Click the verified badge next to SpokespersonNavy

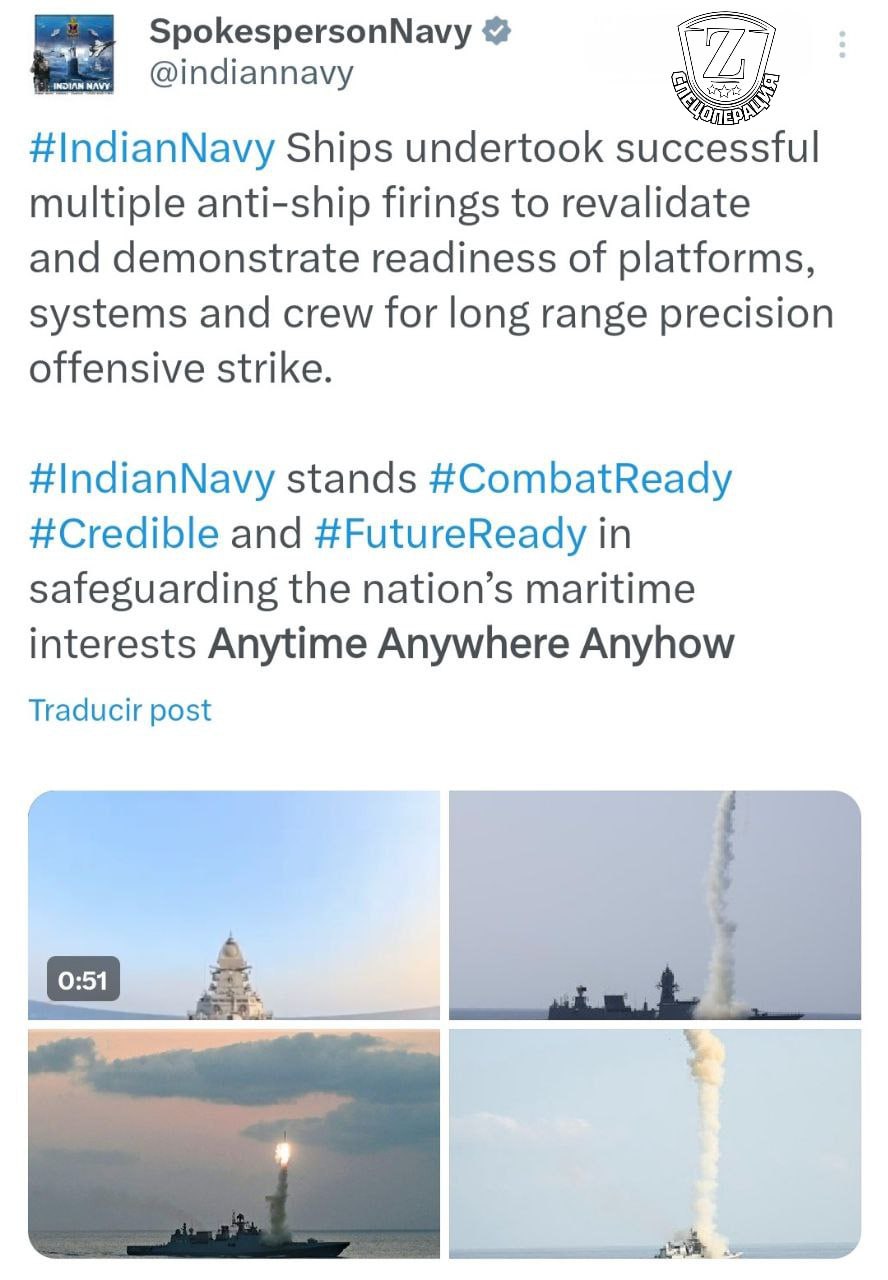[x=497, y=32]
